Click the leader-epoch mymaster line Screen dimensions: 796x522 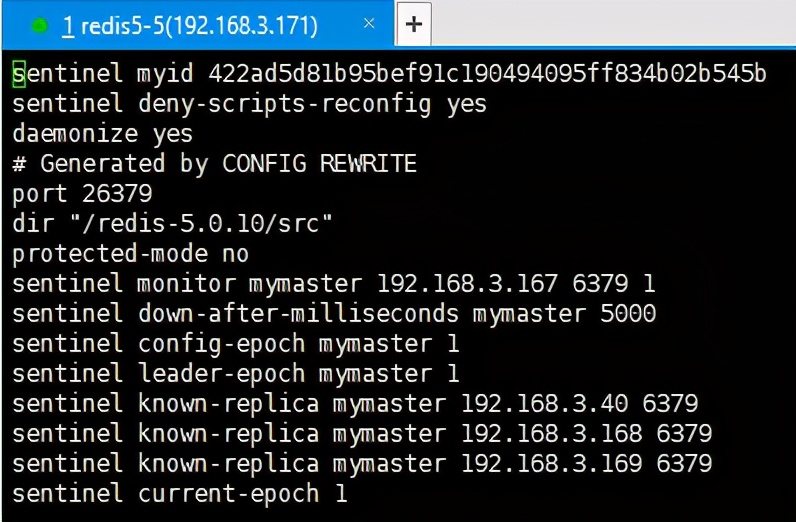(235, 374)
